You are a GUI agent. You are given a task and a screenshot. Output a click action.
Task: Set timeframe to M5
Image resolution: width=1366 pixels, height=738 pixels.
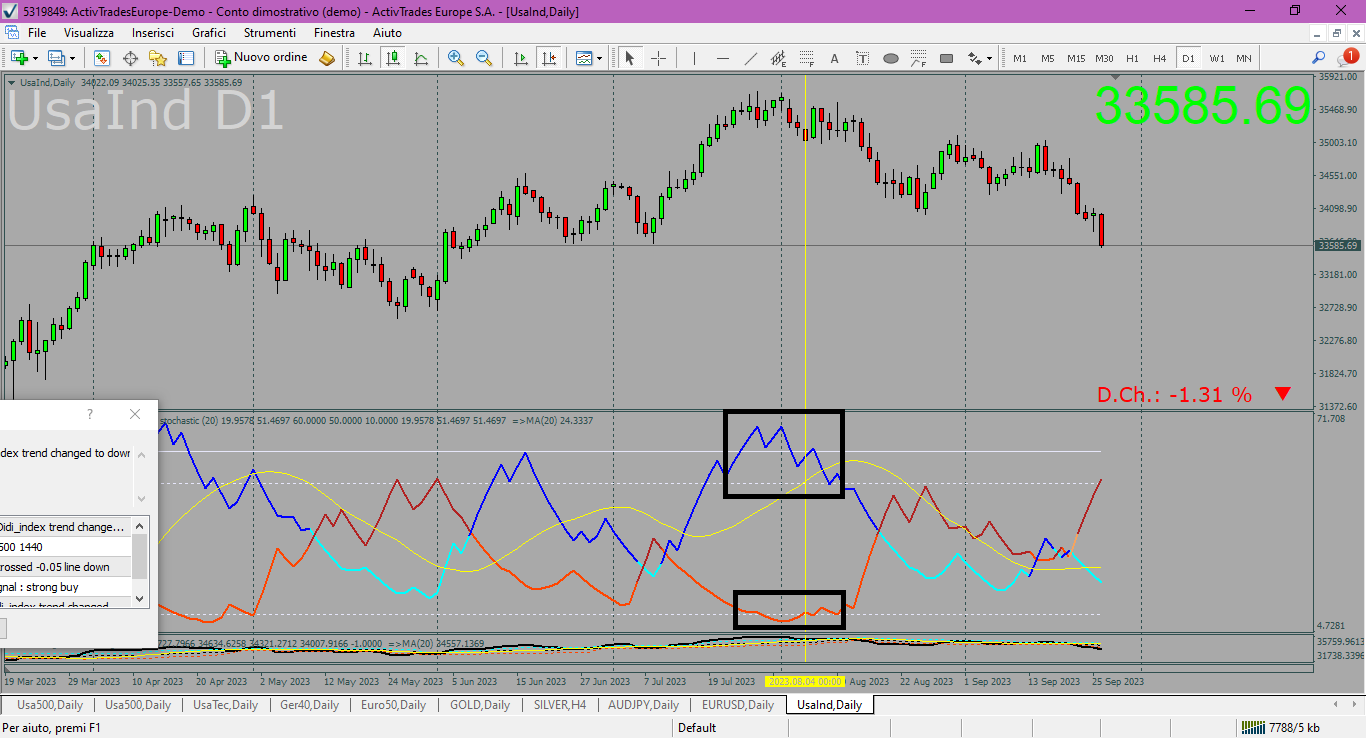[1048, 58]
